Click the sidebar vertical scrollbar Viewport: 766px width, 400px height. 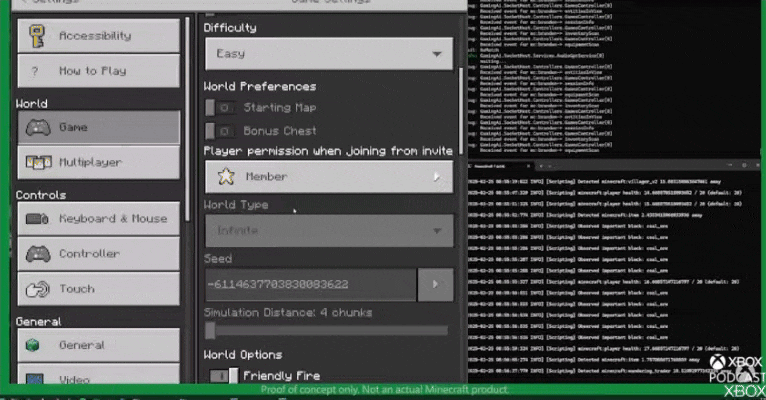[188, 120]
